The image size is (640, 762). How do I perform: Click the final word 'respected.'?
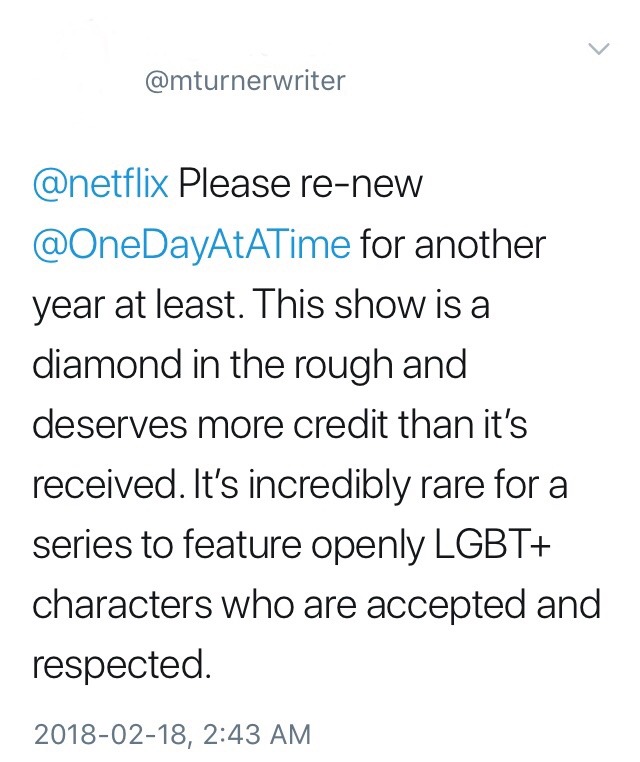click(x=123, y=666)
